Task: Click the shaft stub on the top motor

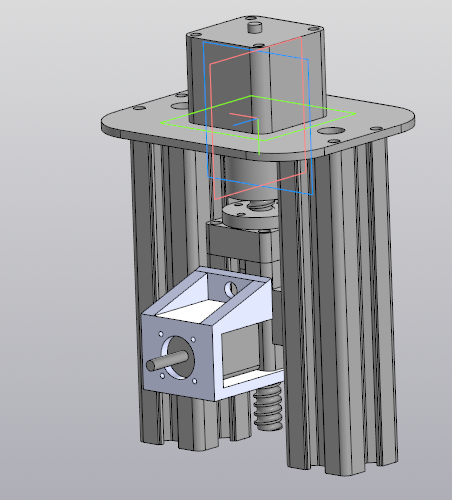Action: [x=255, y=27]
